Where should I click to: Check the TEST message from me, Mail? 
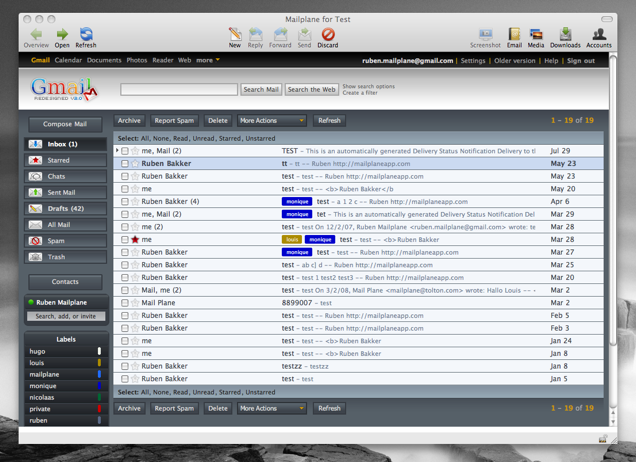coord(125,151)
